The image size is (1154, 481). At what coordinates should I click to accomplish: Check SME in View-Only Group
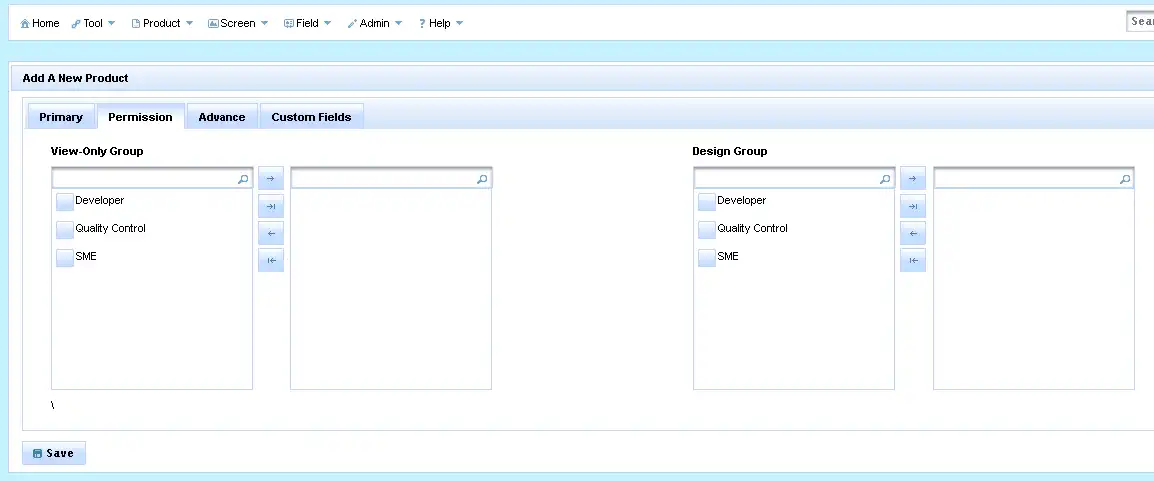65,257
